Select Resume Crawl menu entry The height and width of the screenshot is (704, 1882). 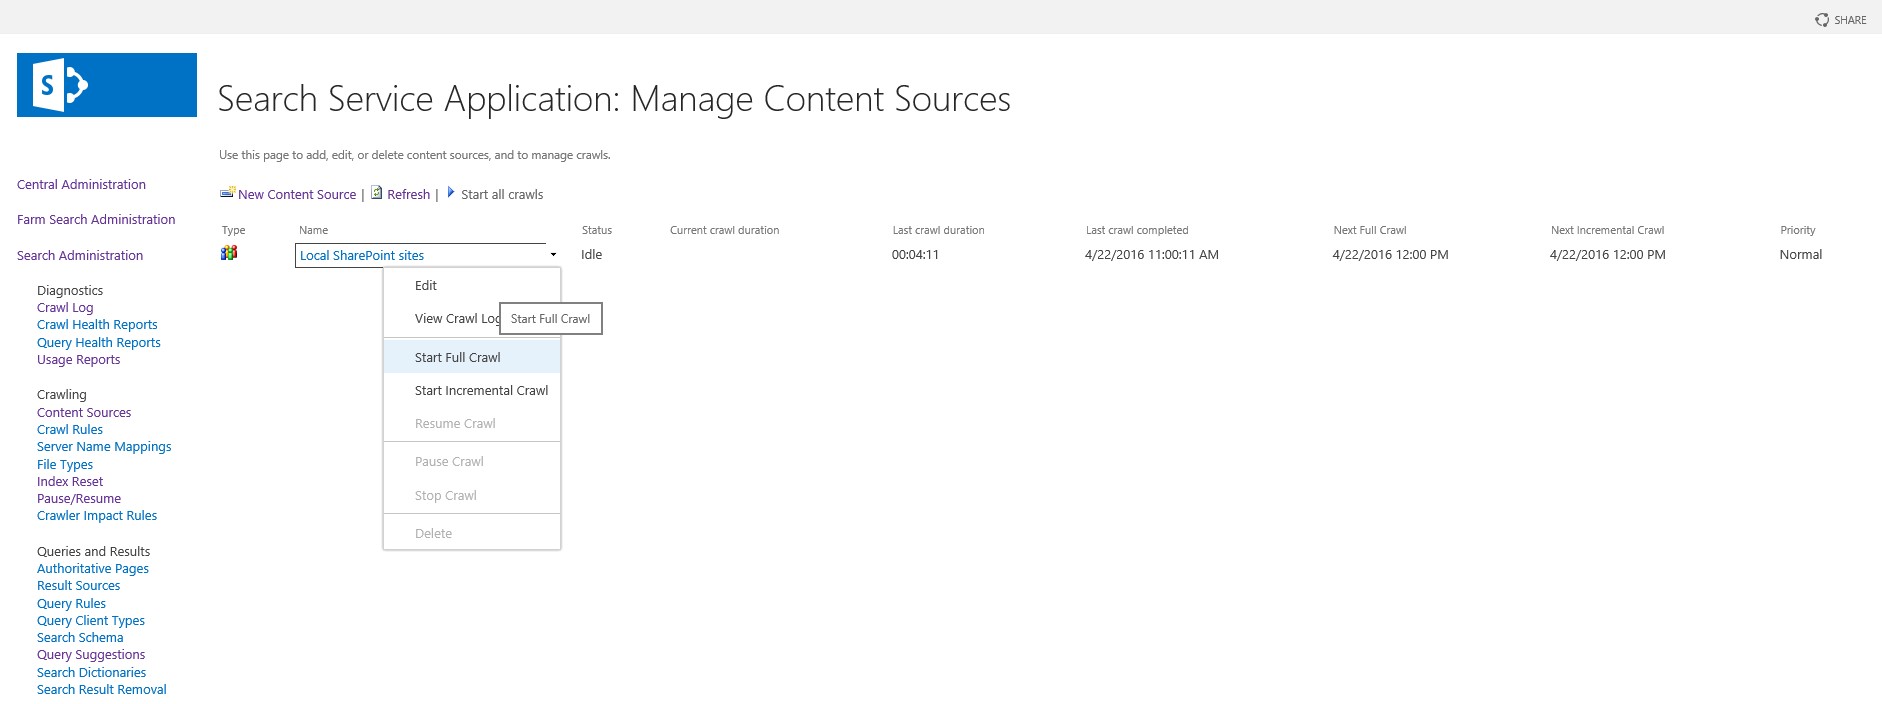click(472, 424)
